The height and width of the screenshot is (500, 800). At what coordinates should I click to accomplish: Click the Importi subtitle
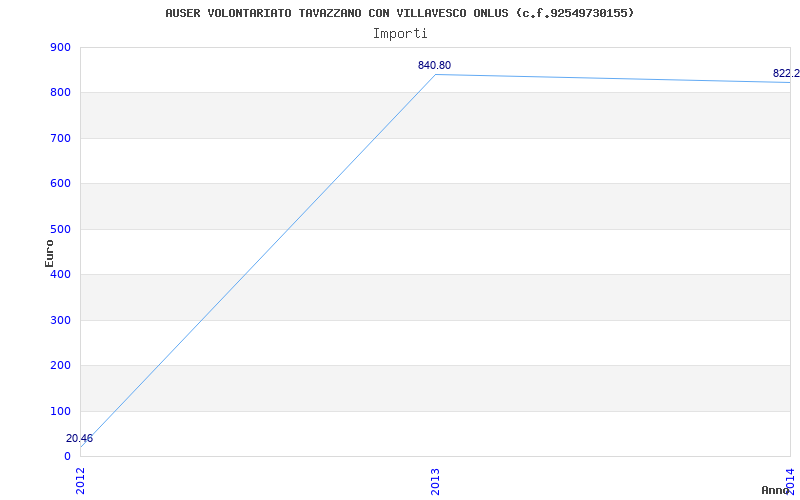(x=400, y=34)
